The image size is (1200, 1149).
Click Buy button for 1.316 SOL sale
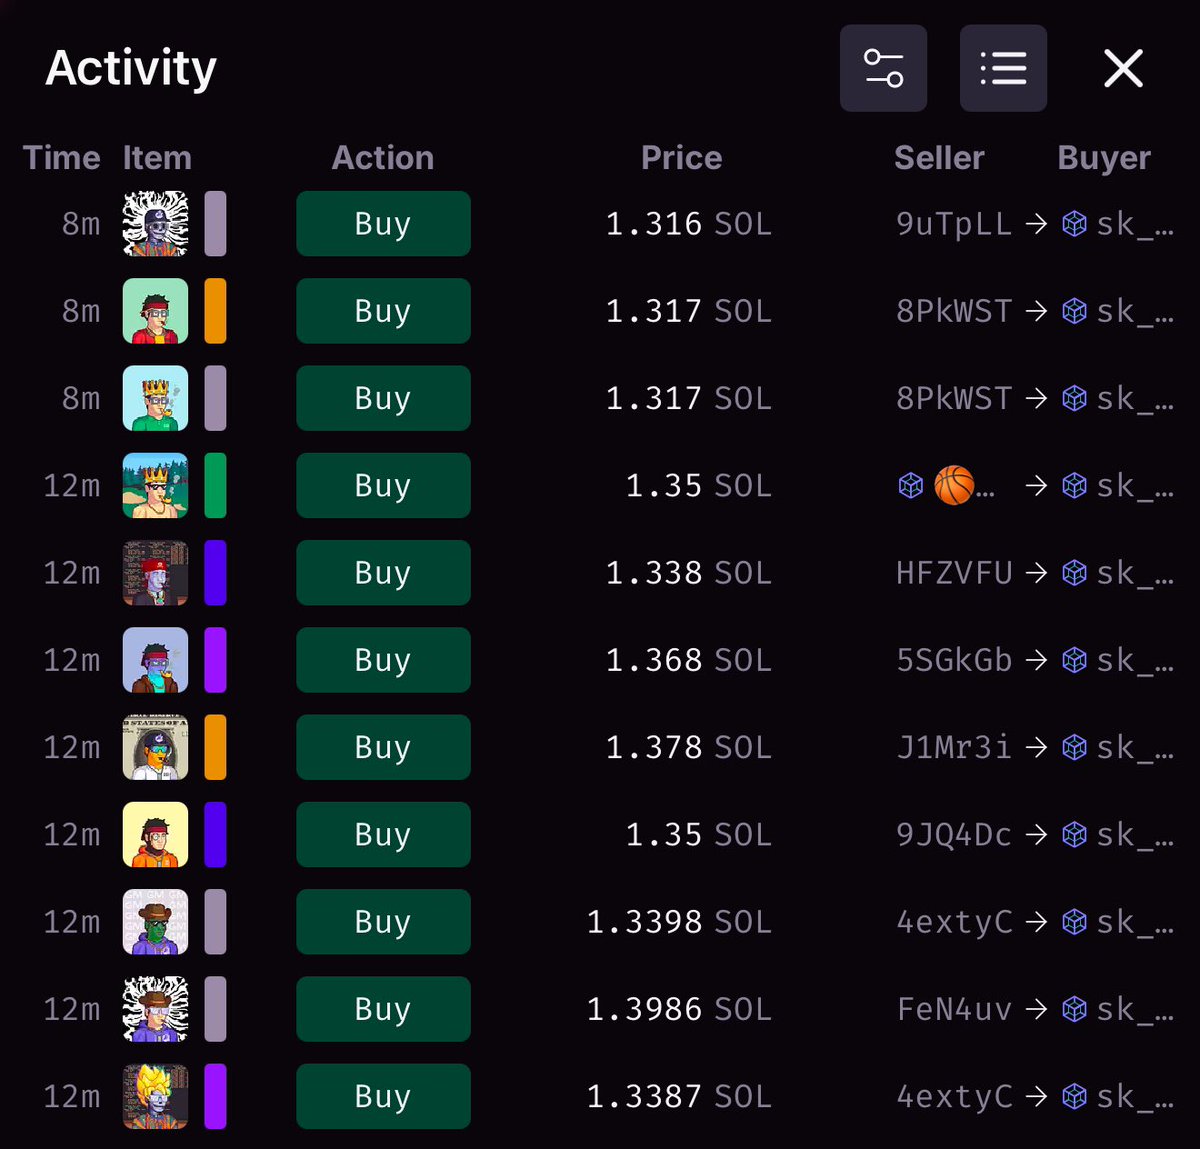(x=383, y=224)
